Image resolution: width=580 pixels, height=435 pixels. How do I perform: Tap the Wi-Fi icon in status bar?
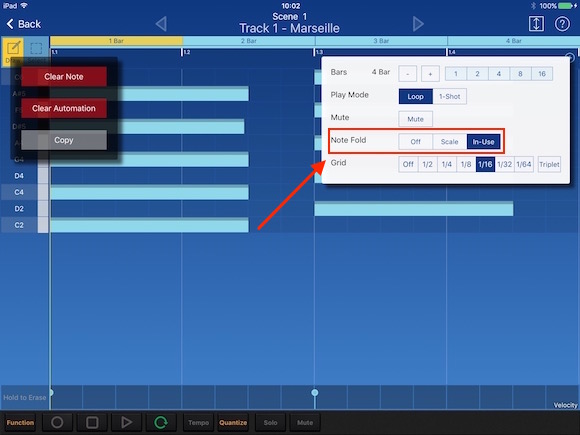[24, 6]
